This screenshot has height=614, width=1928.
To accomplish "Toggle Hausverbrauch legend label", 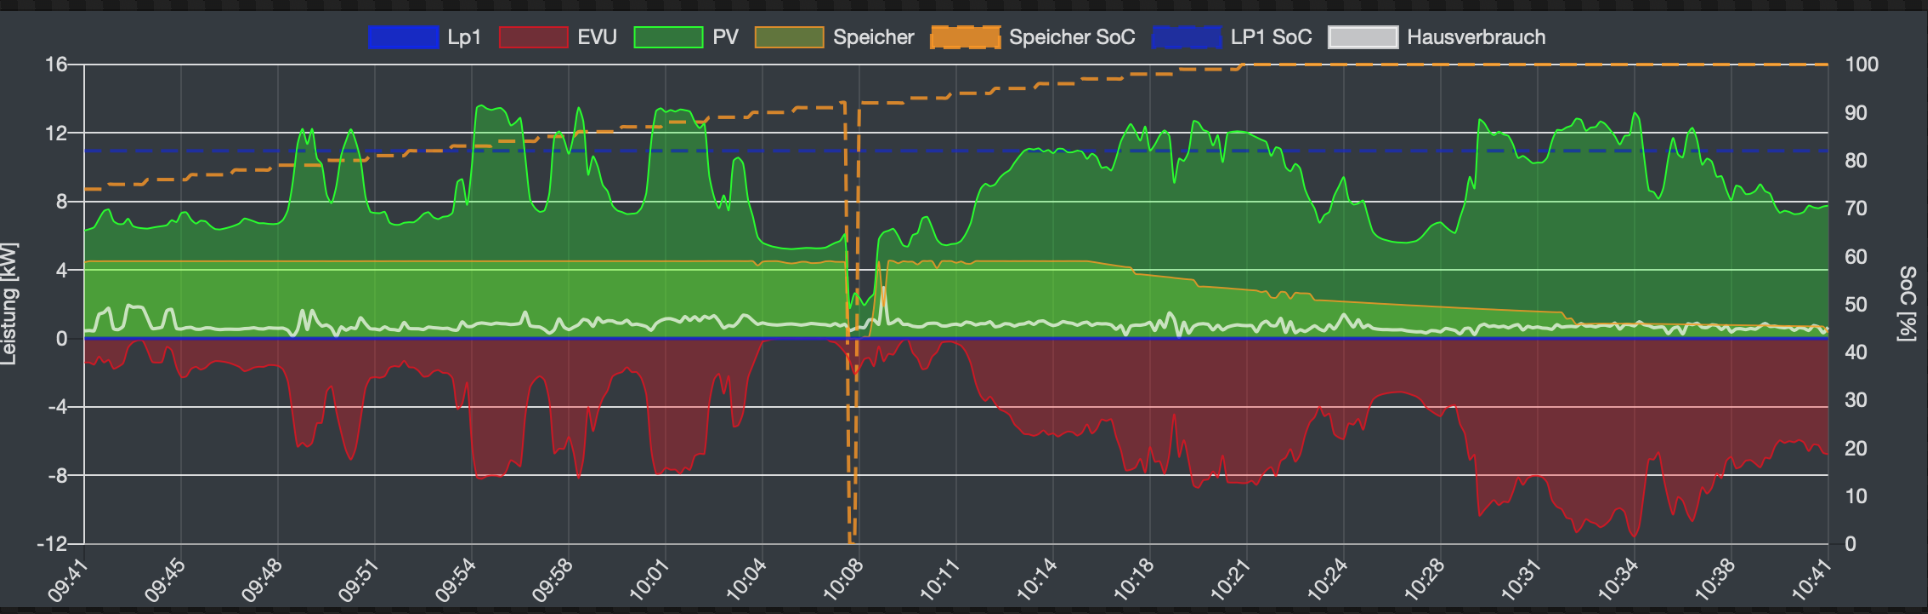I will (1476, 37).
